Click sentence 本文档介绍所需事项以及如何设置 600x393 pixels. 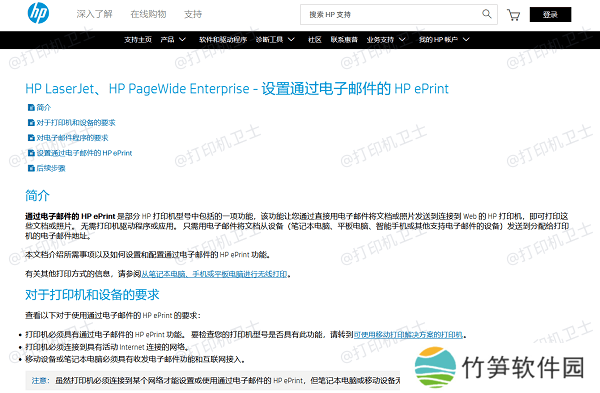pos(148,255)
